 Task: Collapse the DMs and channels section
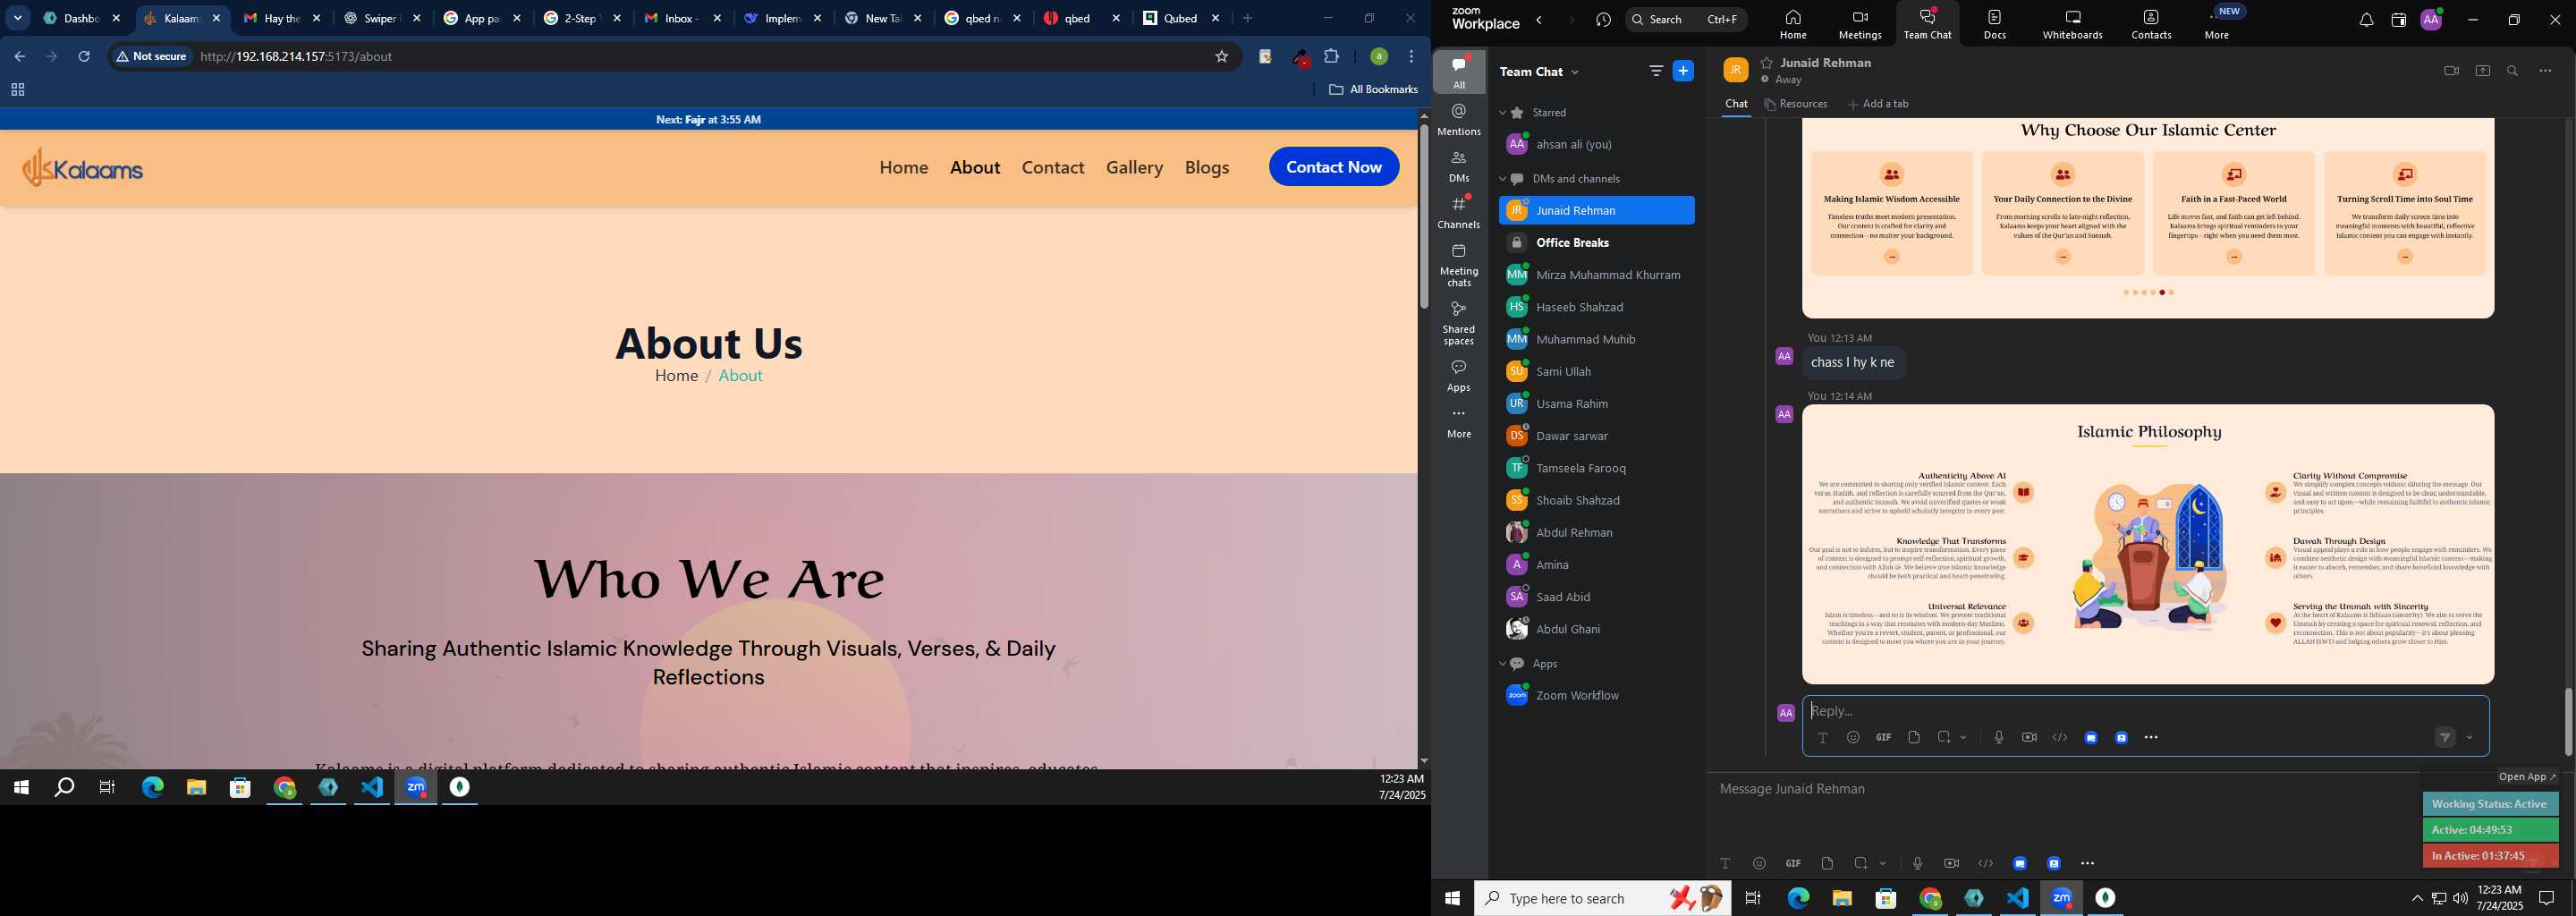(1502, 179)
